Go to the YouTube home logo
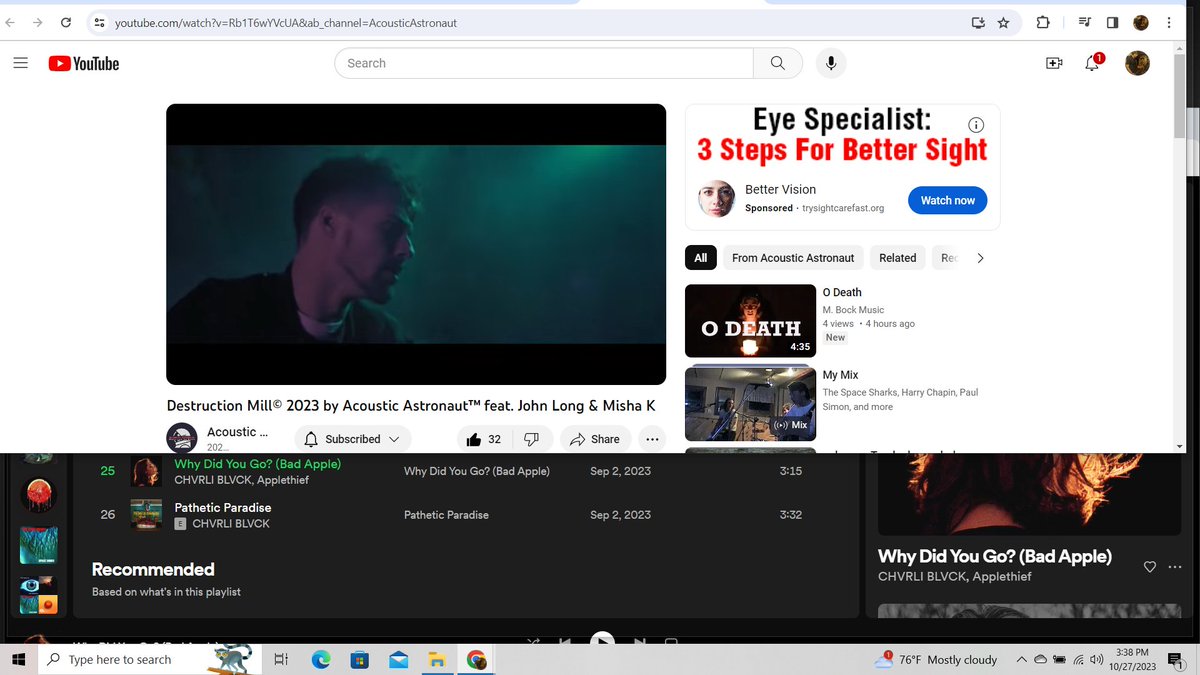The width and height of the screenshot is (1200, 675). 84,63
